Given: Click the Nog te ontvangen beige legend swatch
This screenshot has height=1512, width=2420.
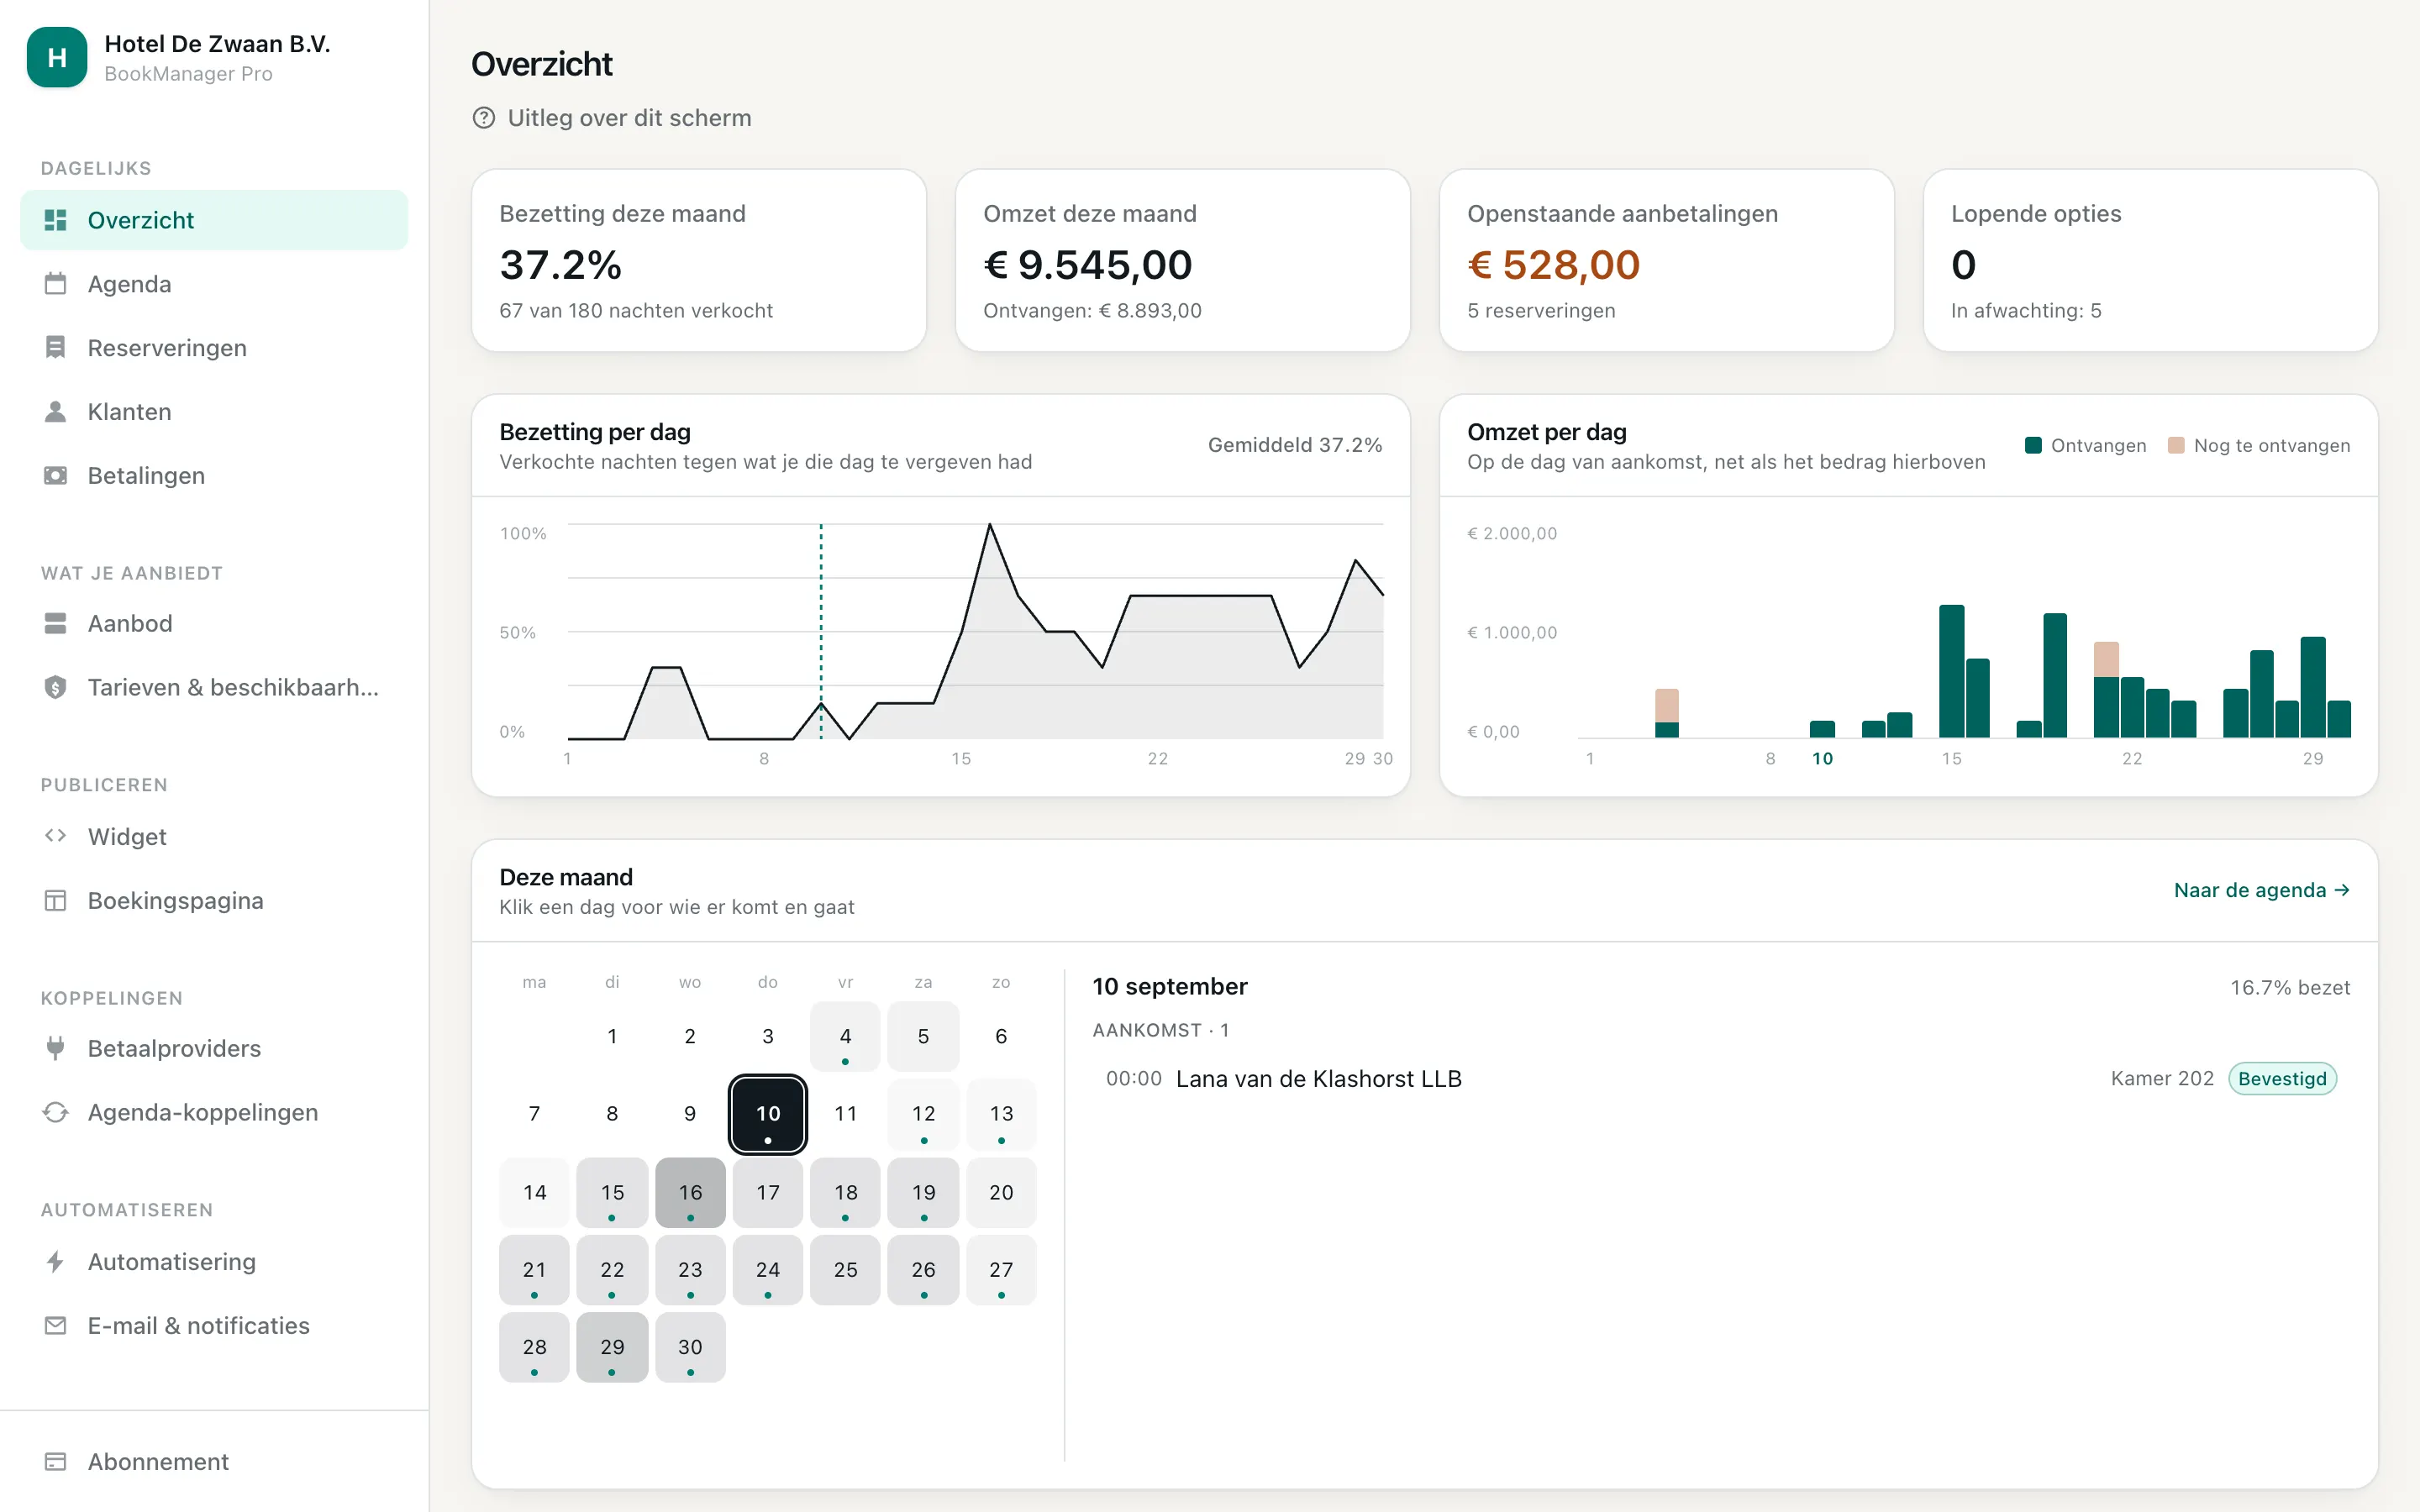Looking at the screenshot, I should (x=2176, y=445).
